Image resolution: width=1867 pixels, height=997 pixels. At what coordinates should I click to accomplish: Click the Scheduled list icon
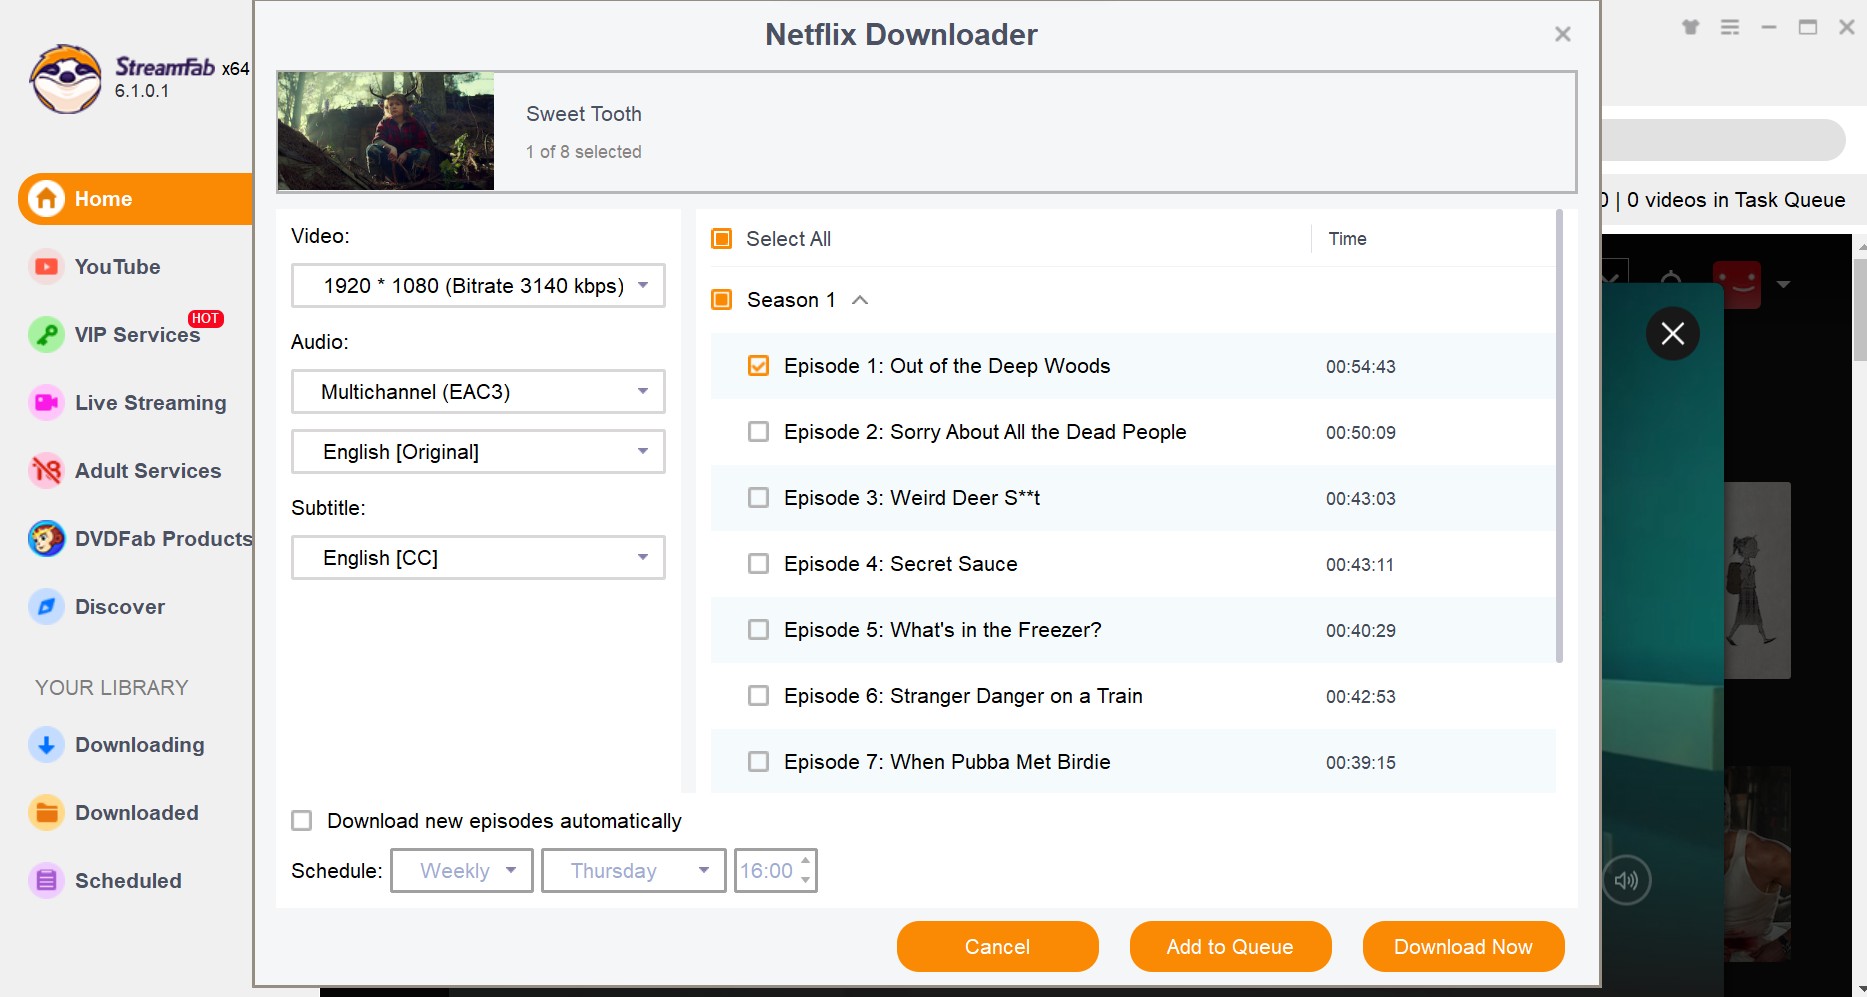coord(46,881)
